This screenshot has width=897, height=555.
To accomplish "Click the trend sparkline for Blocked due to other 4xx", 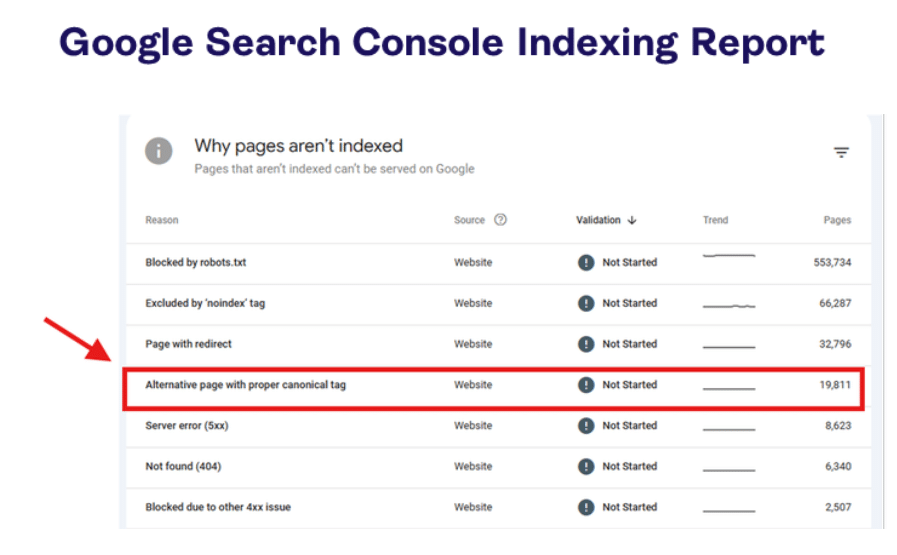I will click(729, 510).
